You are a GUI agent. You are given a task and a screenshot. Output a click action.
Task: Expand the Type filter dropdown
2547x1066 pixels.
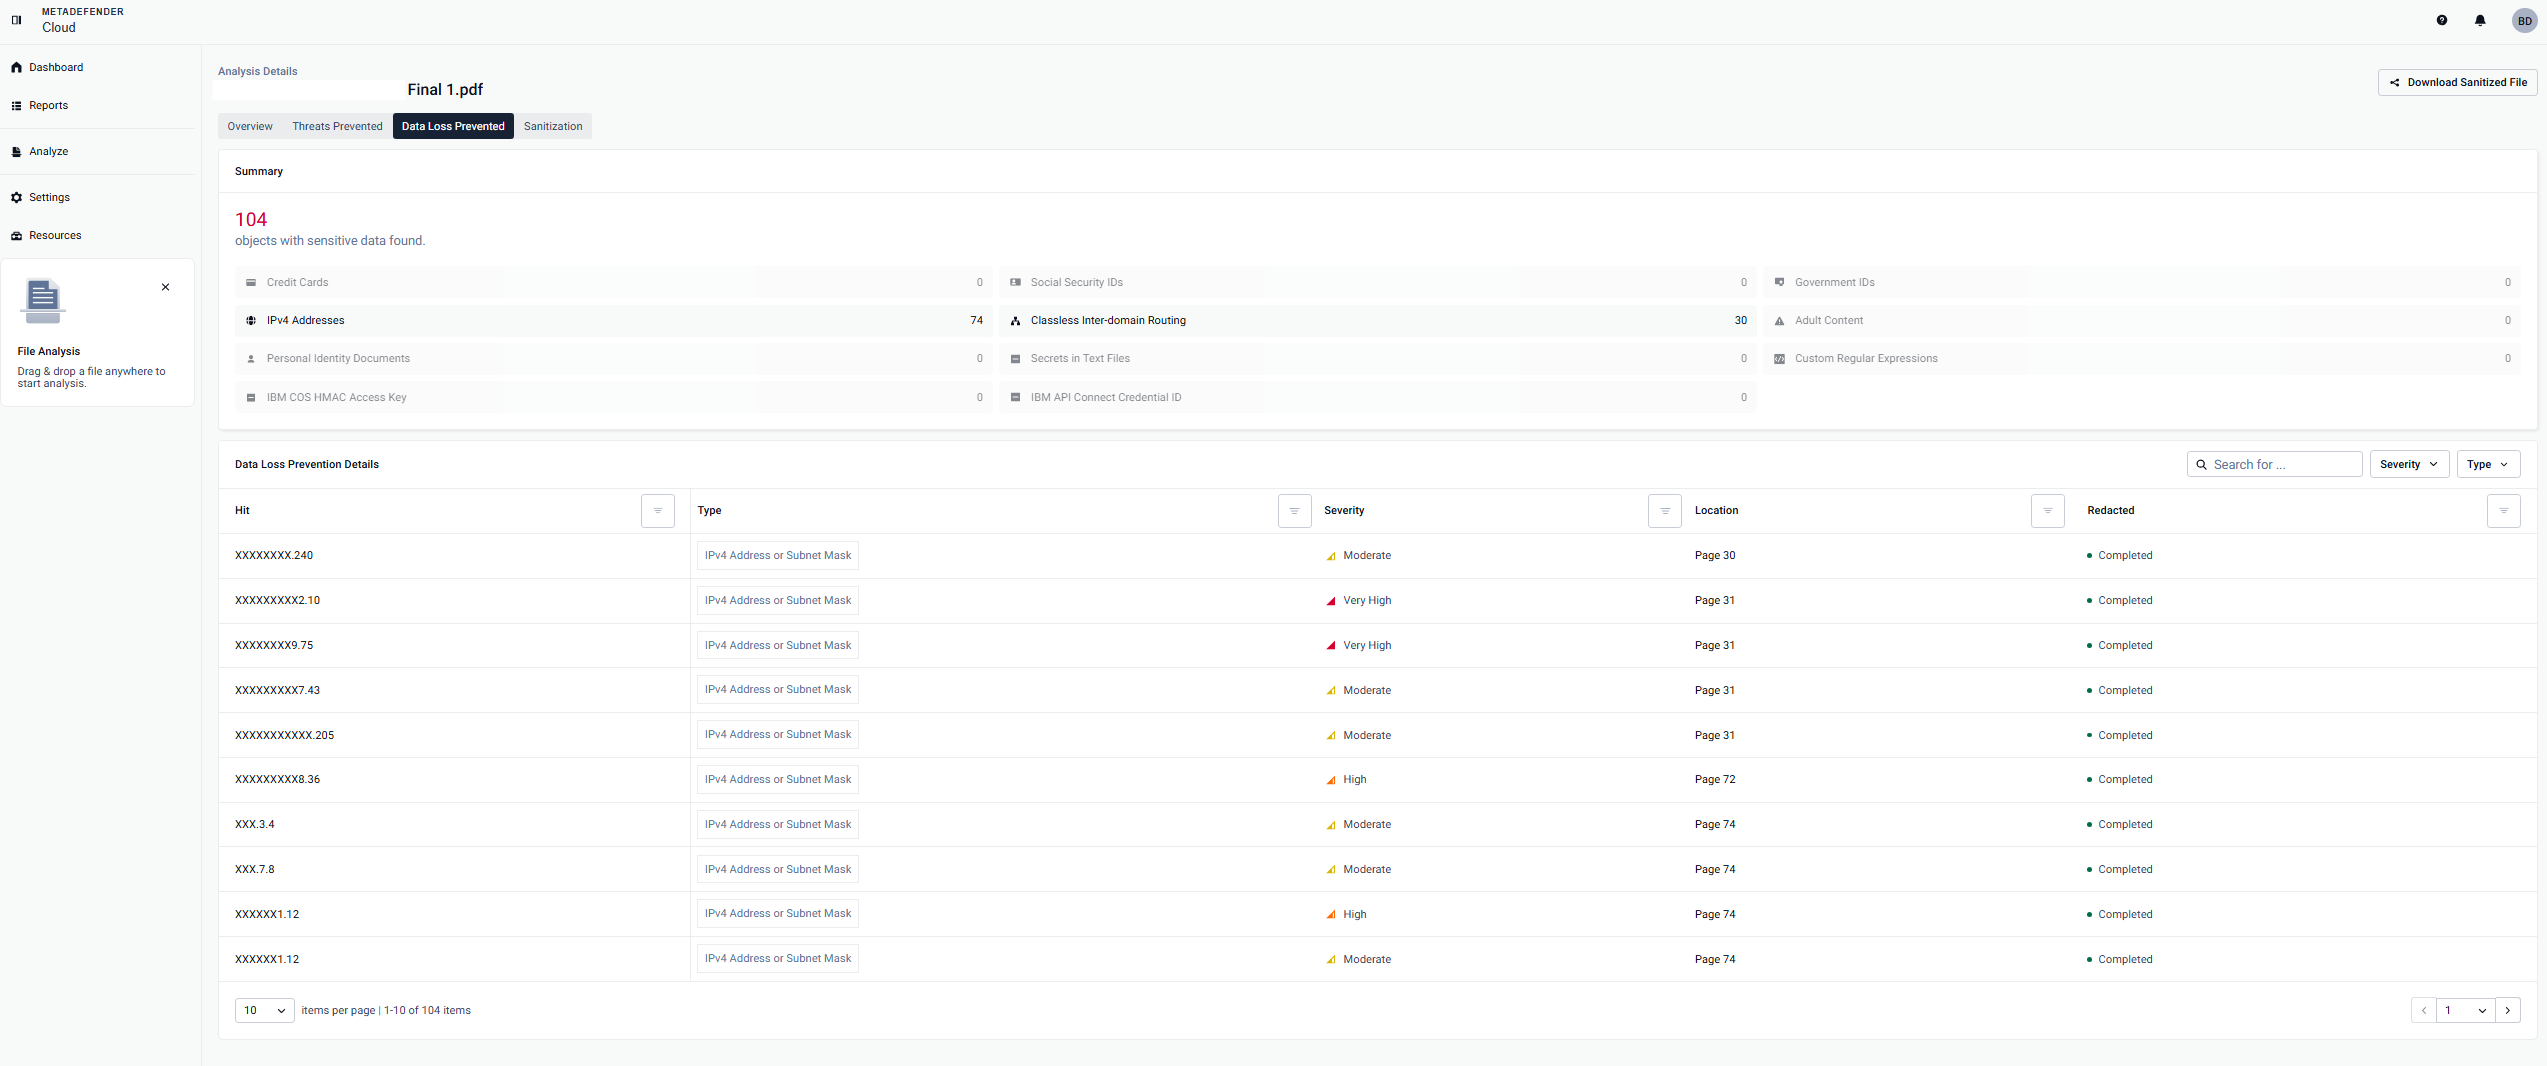click(x=2487, y=464)
